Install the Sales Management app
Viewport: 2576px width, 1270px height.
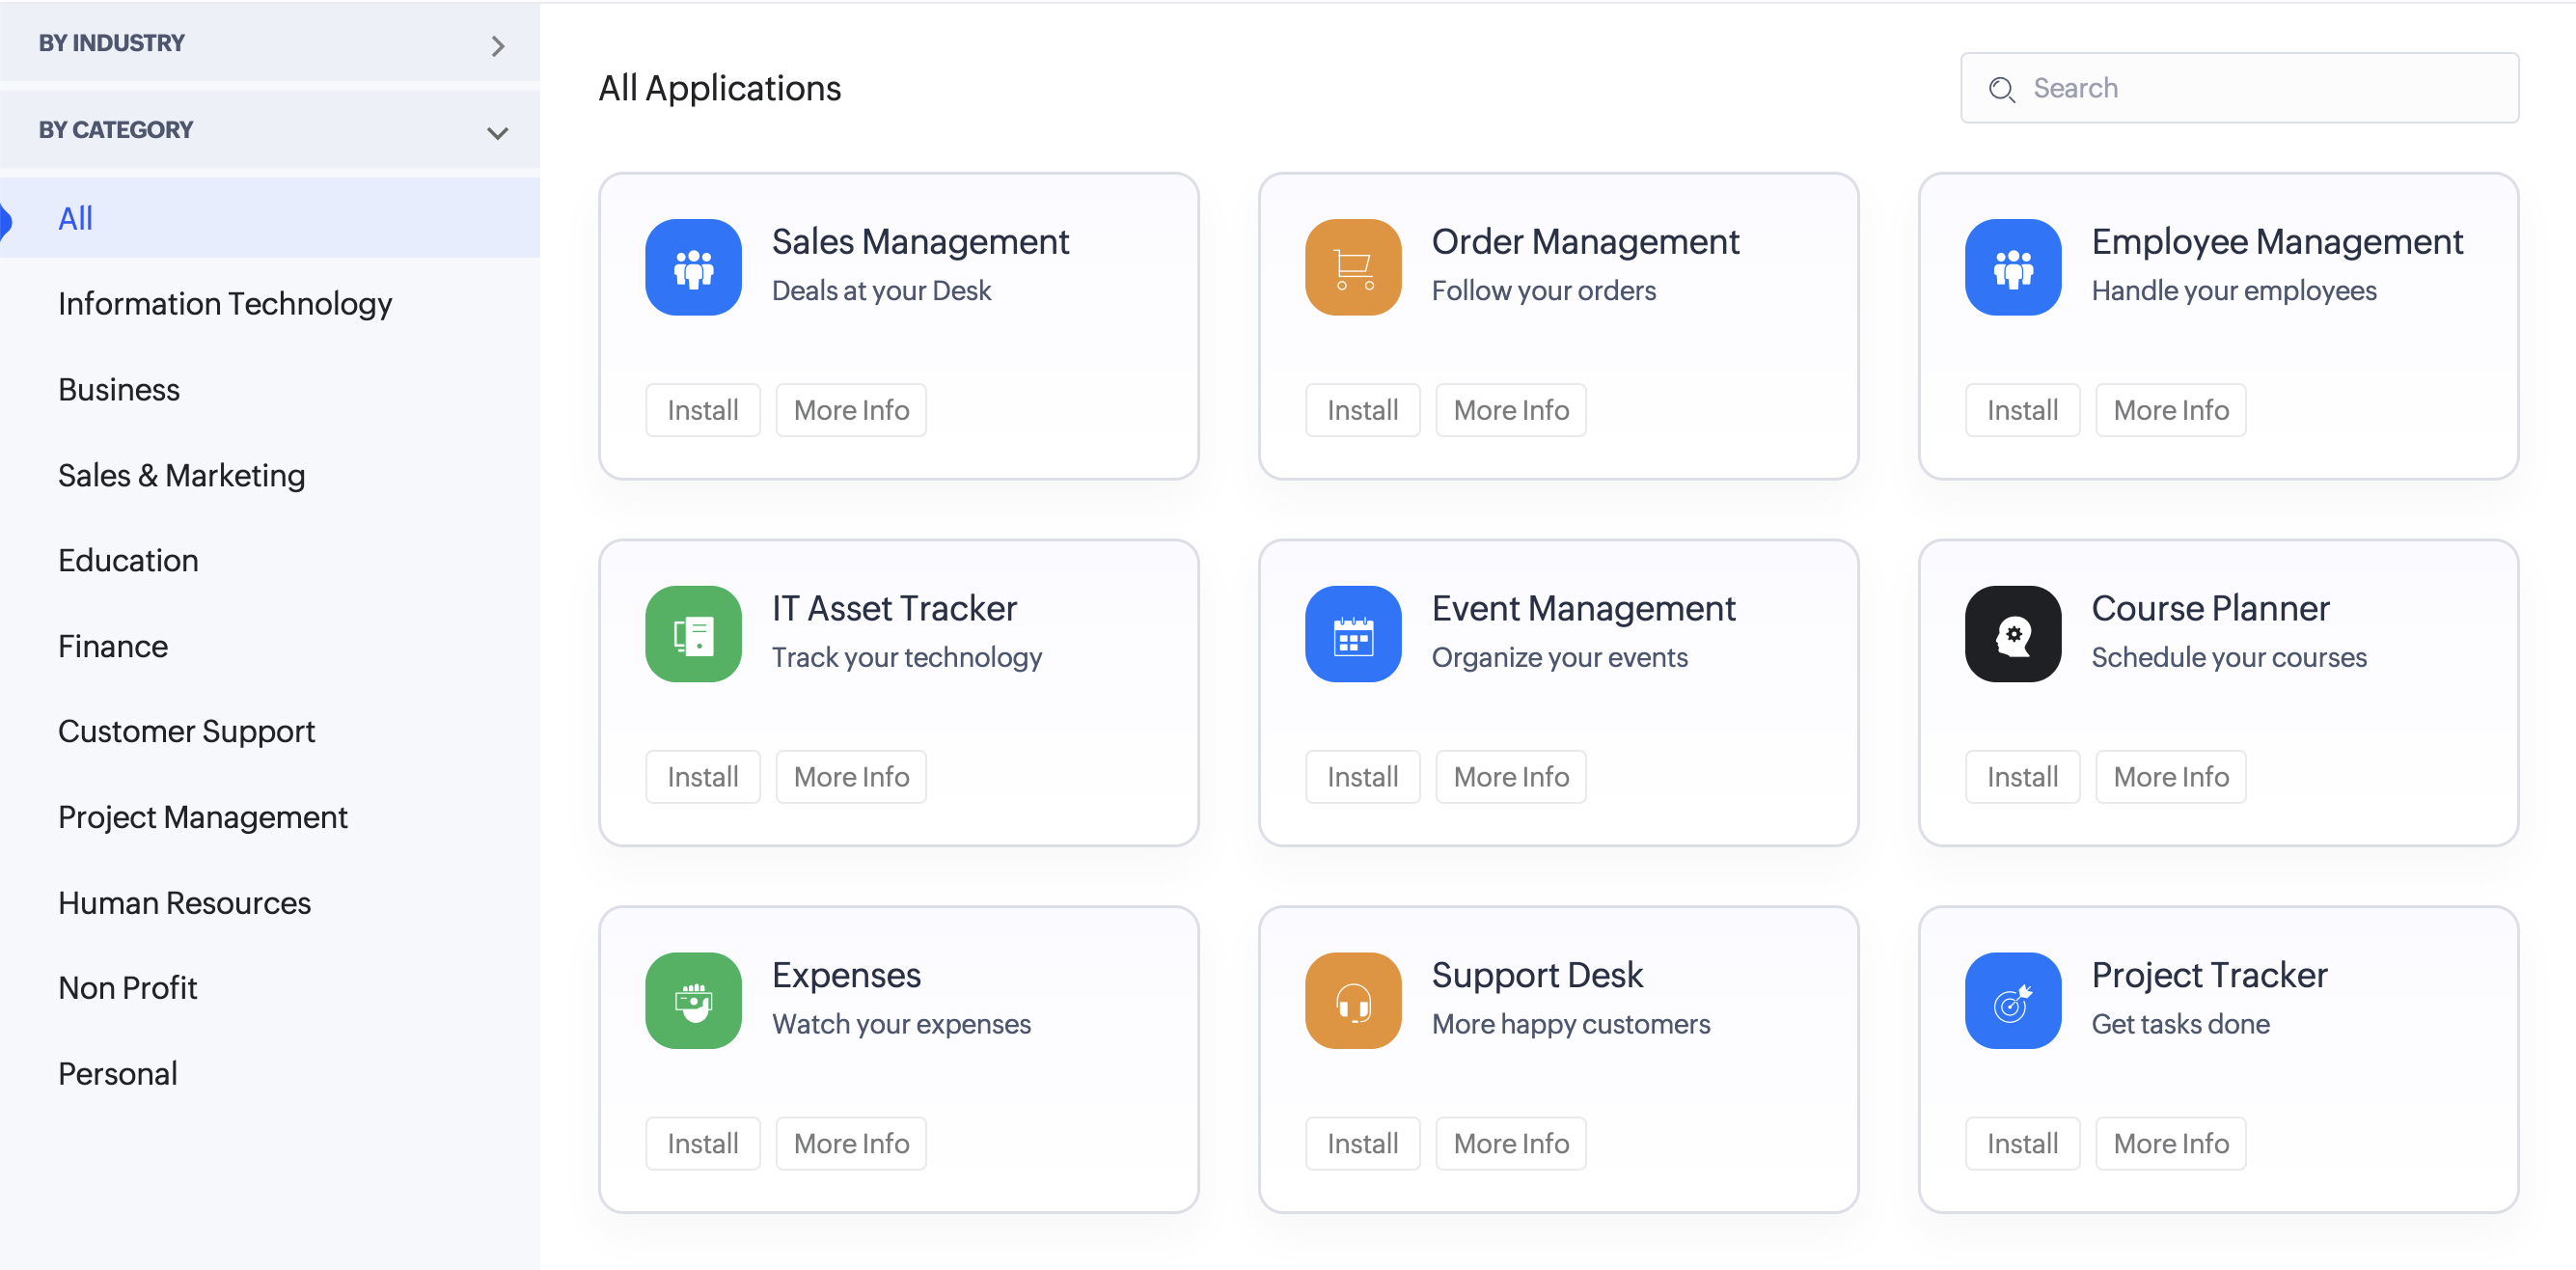coord(702,410)
